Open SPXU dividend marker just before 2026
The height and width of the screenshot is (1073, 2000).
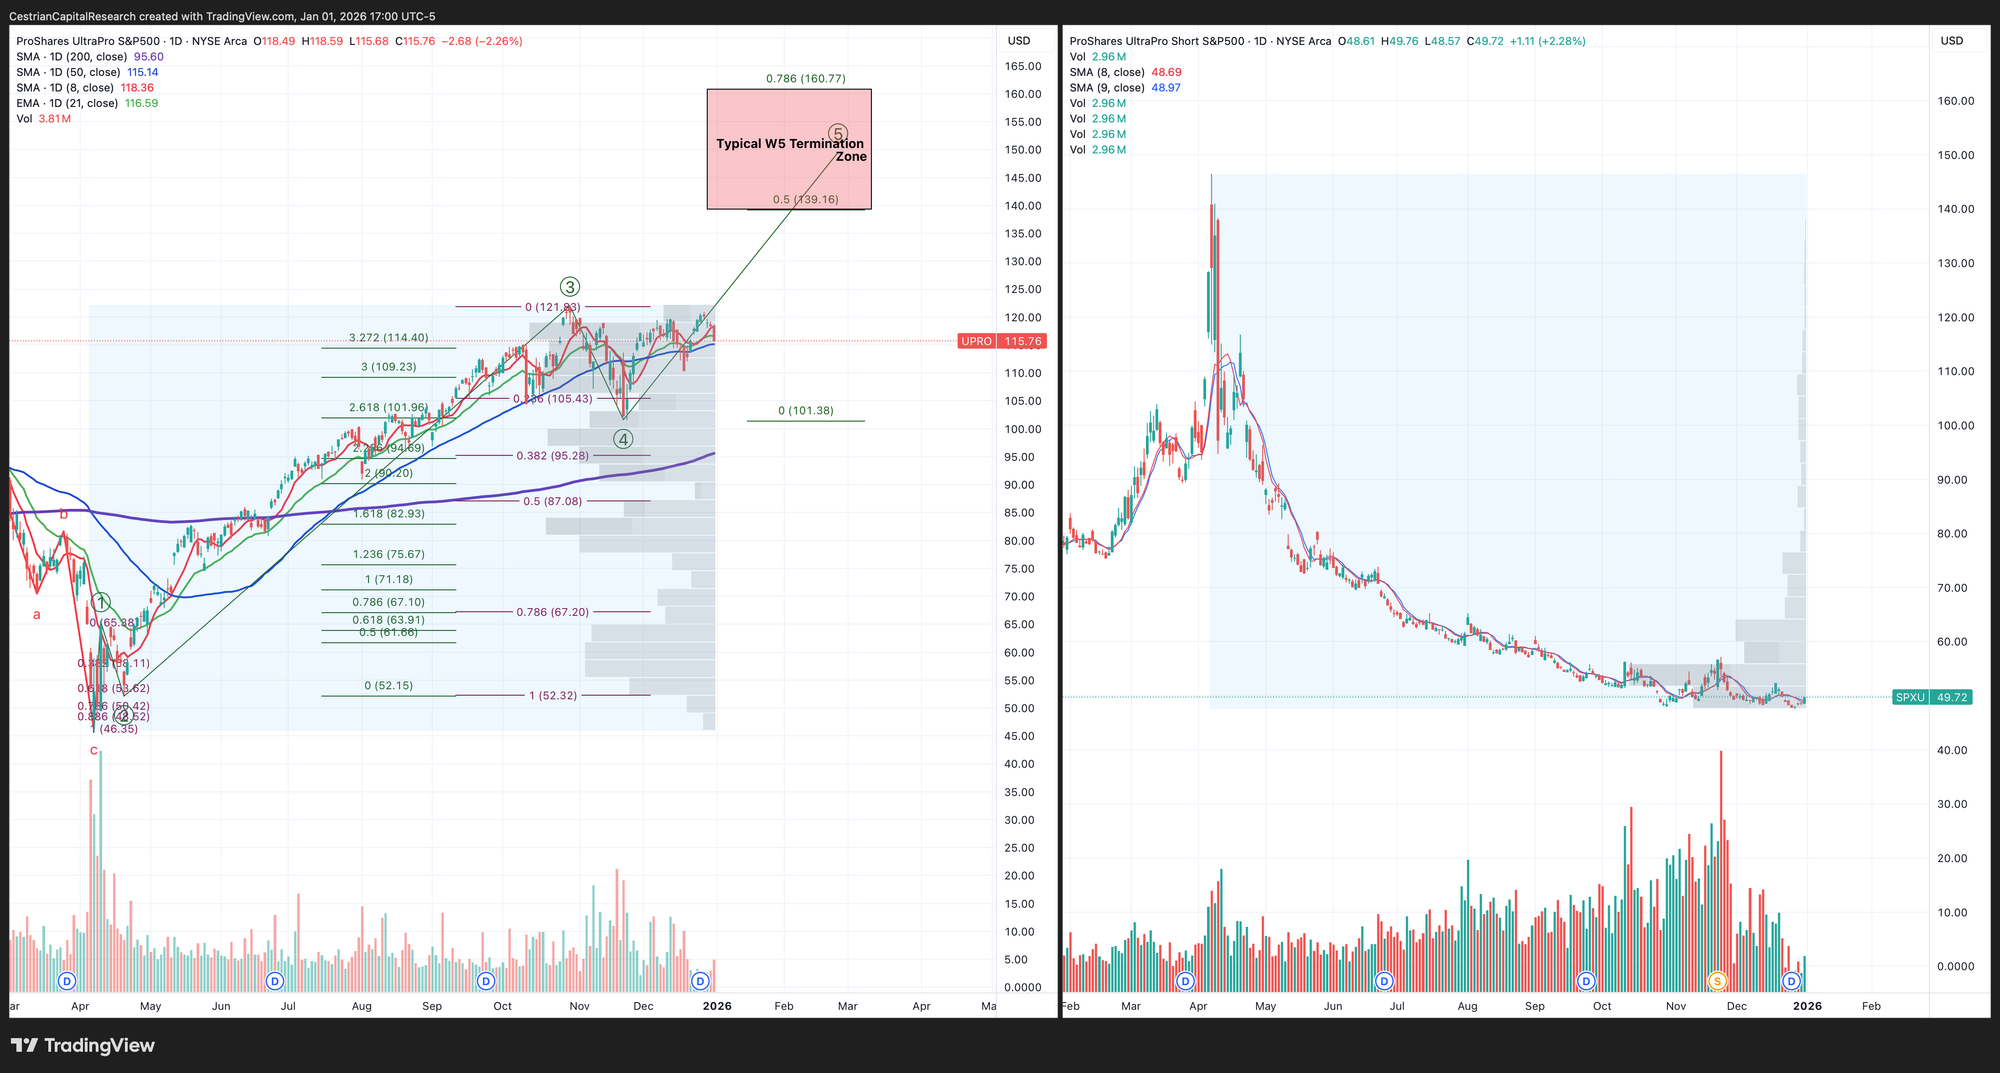pyautogui.click(x=1792, y=980)
